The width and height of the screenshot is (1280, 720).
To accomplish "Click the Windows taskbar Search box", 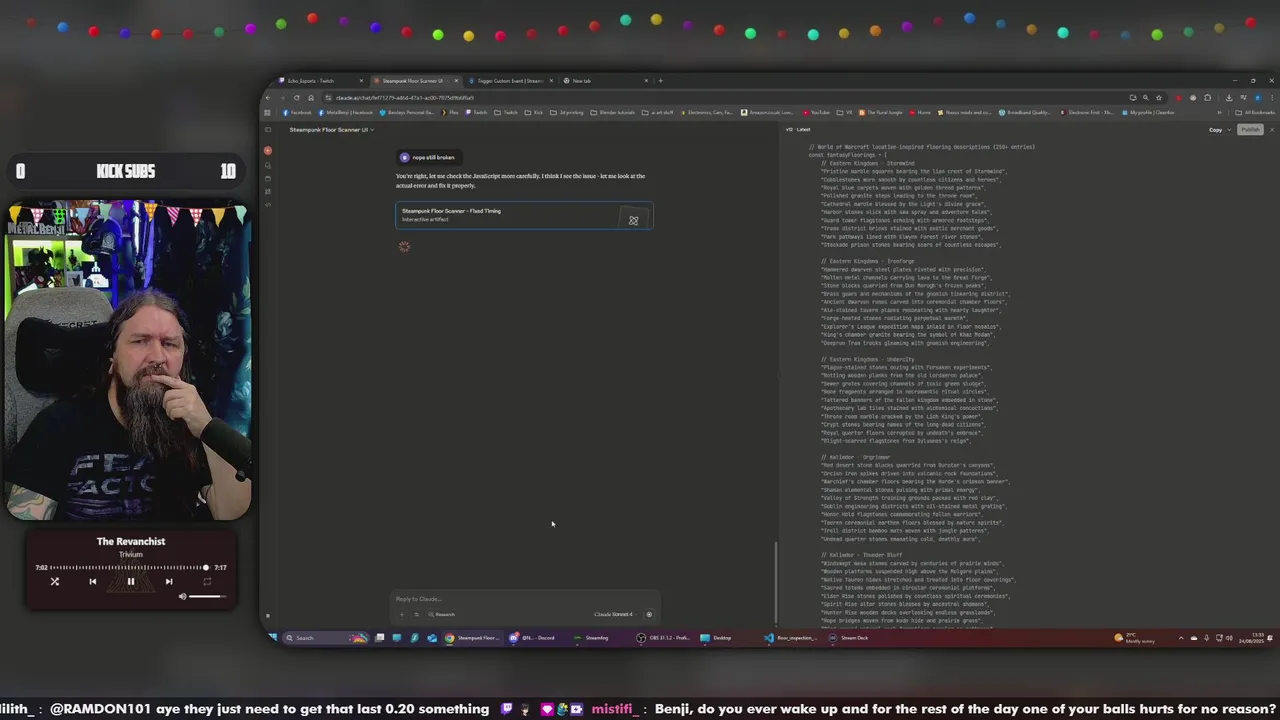I will click(325, 637).
